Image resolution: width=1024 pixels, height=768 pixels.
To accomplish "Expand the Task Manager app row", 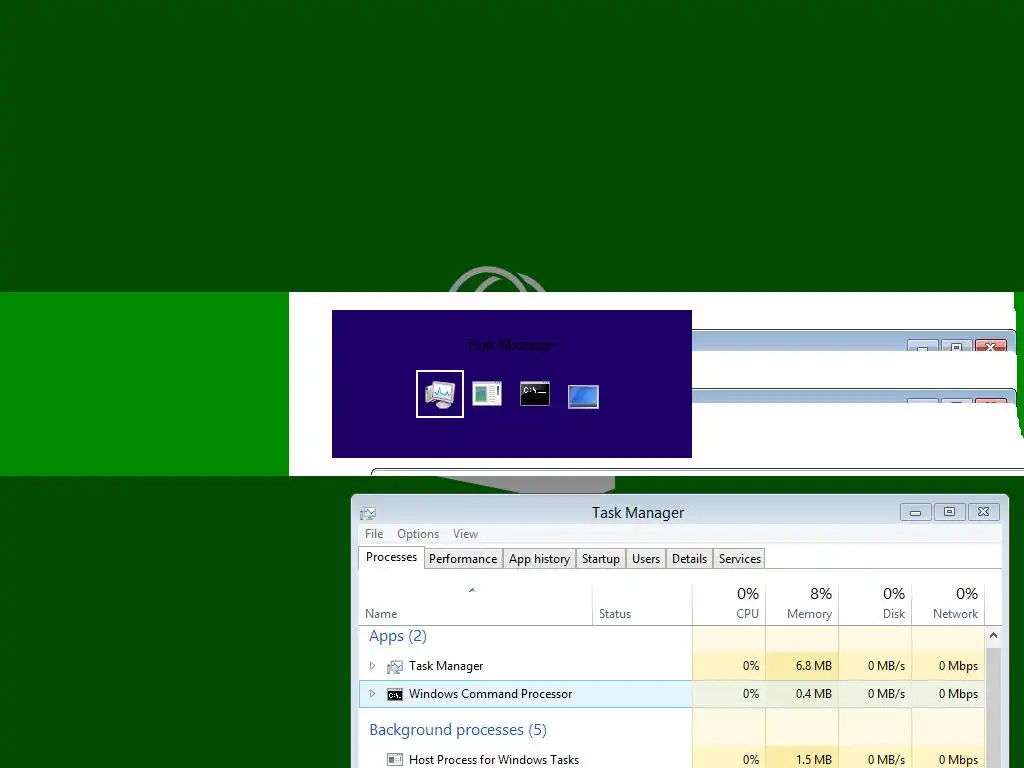I will tap(372, 665).
